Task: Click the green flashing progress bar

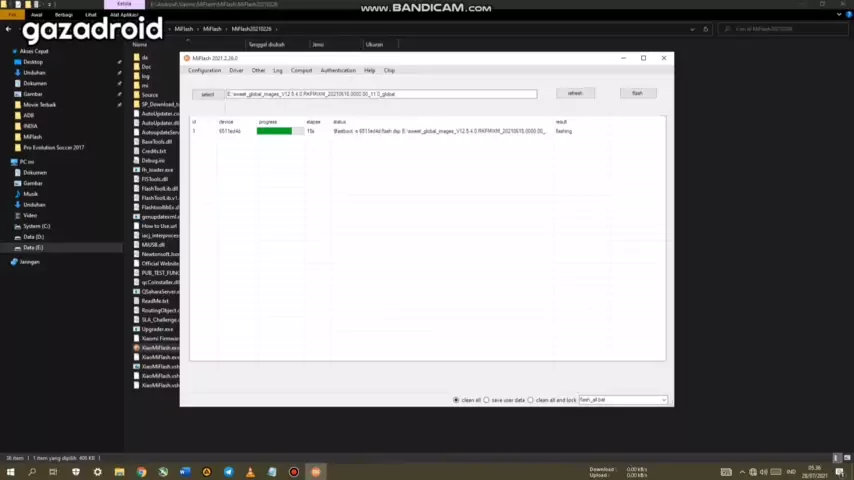Action: point(274,131)
